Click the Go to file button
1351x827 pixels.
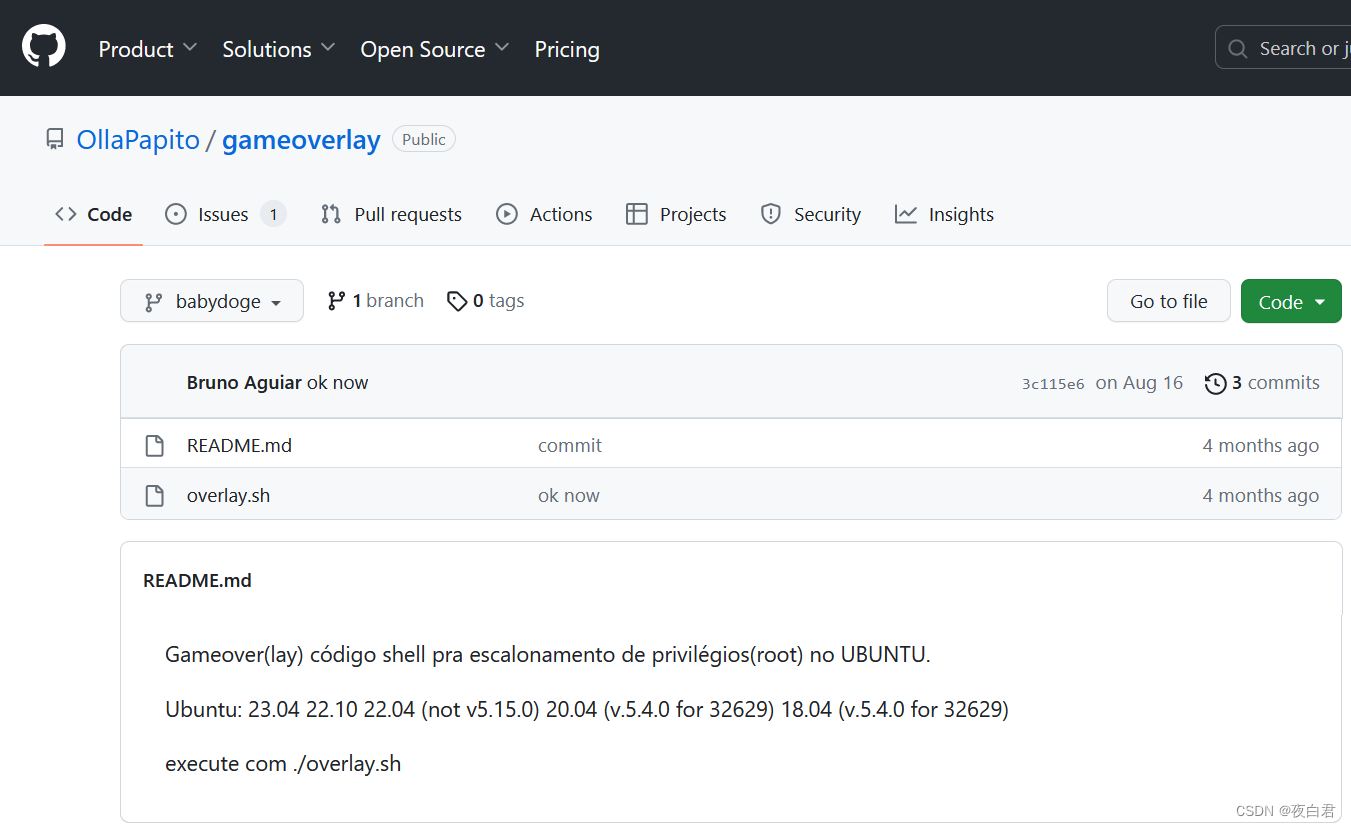coord(1169,301)
